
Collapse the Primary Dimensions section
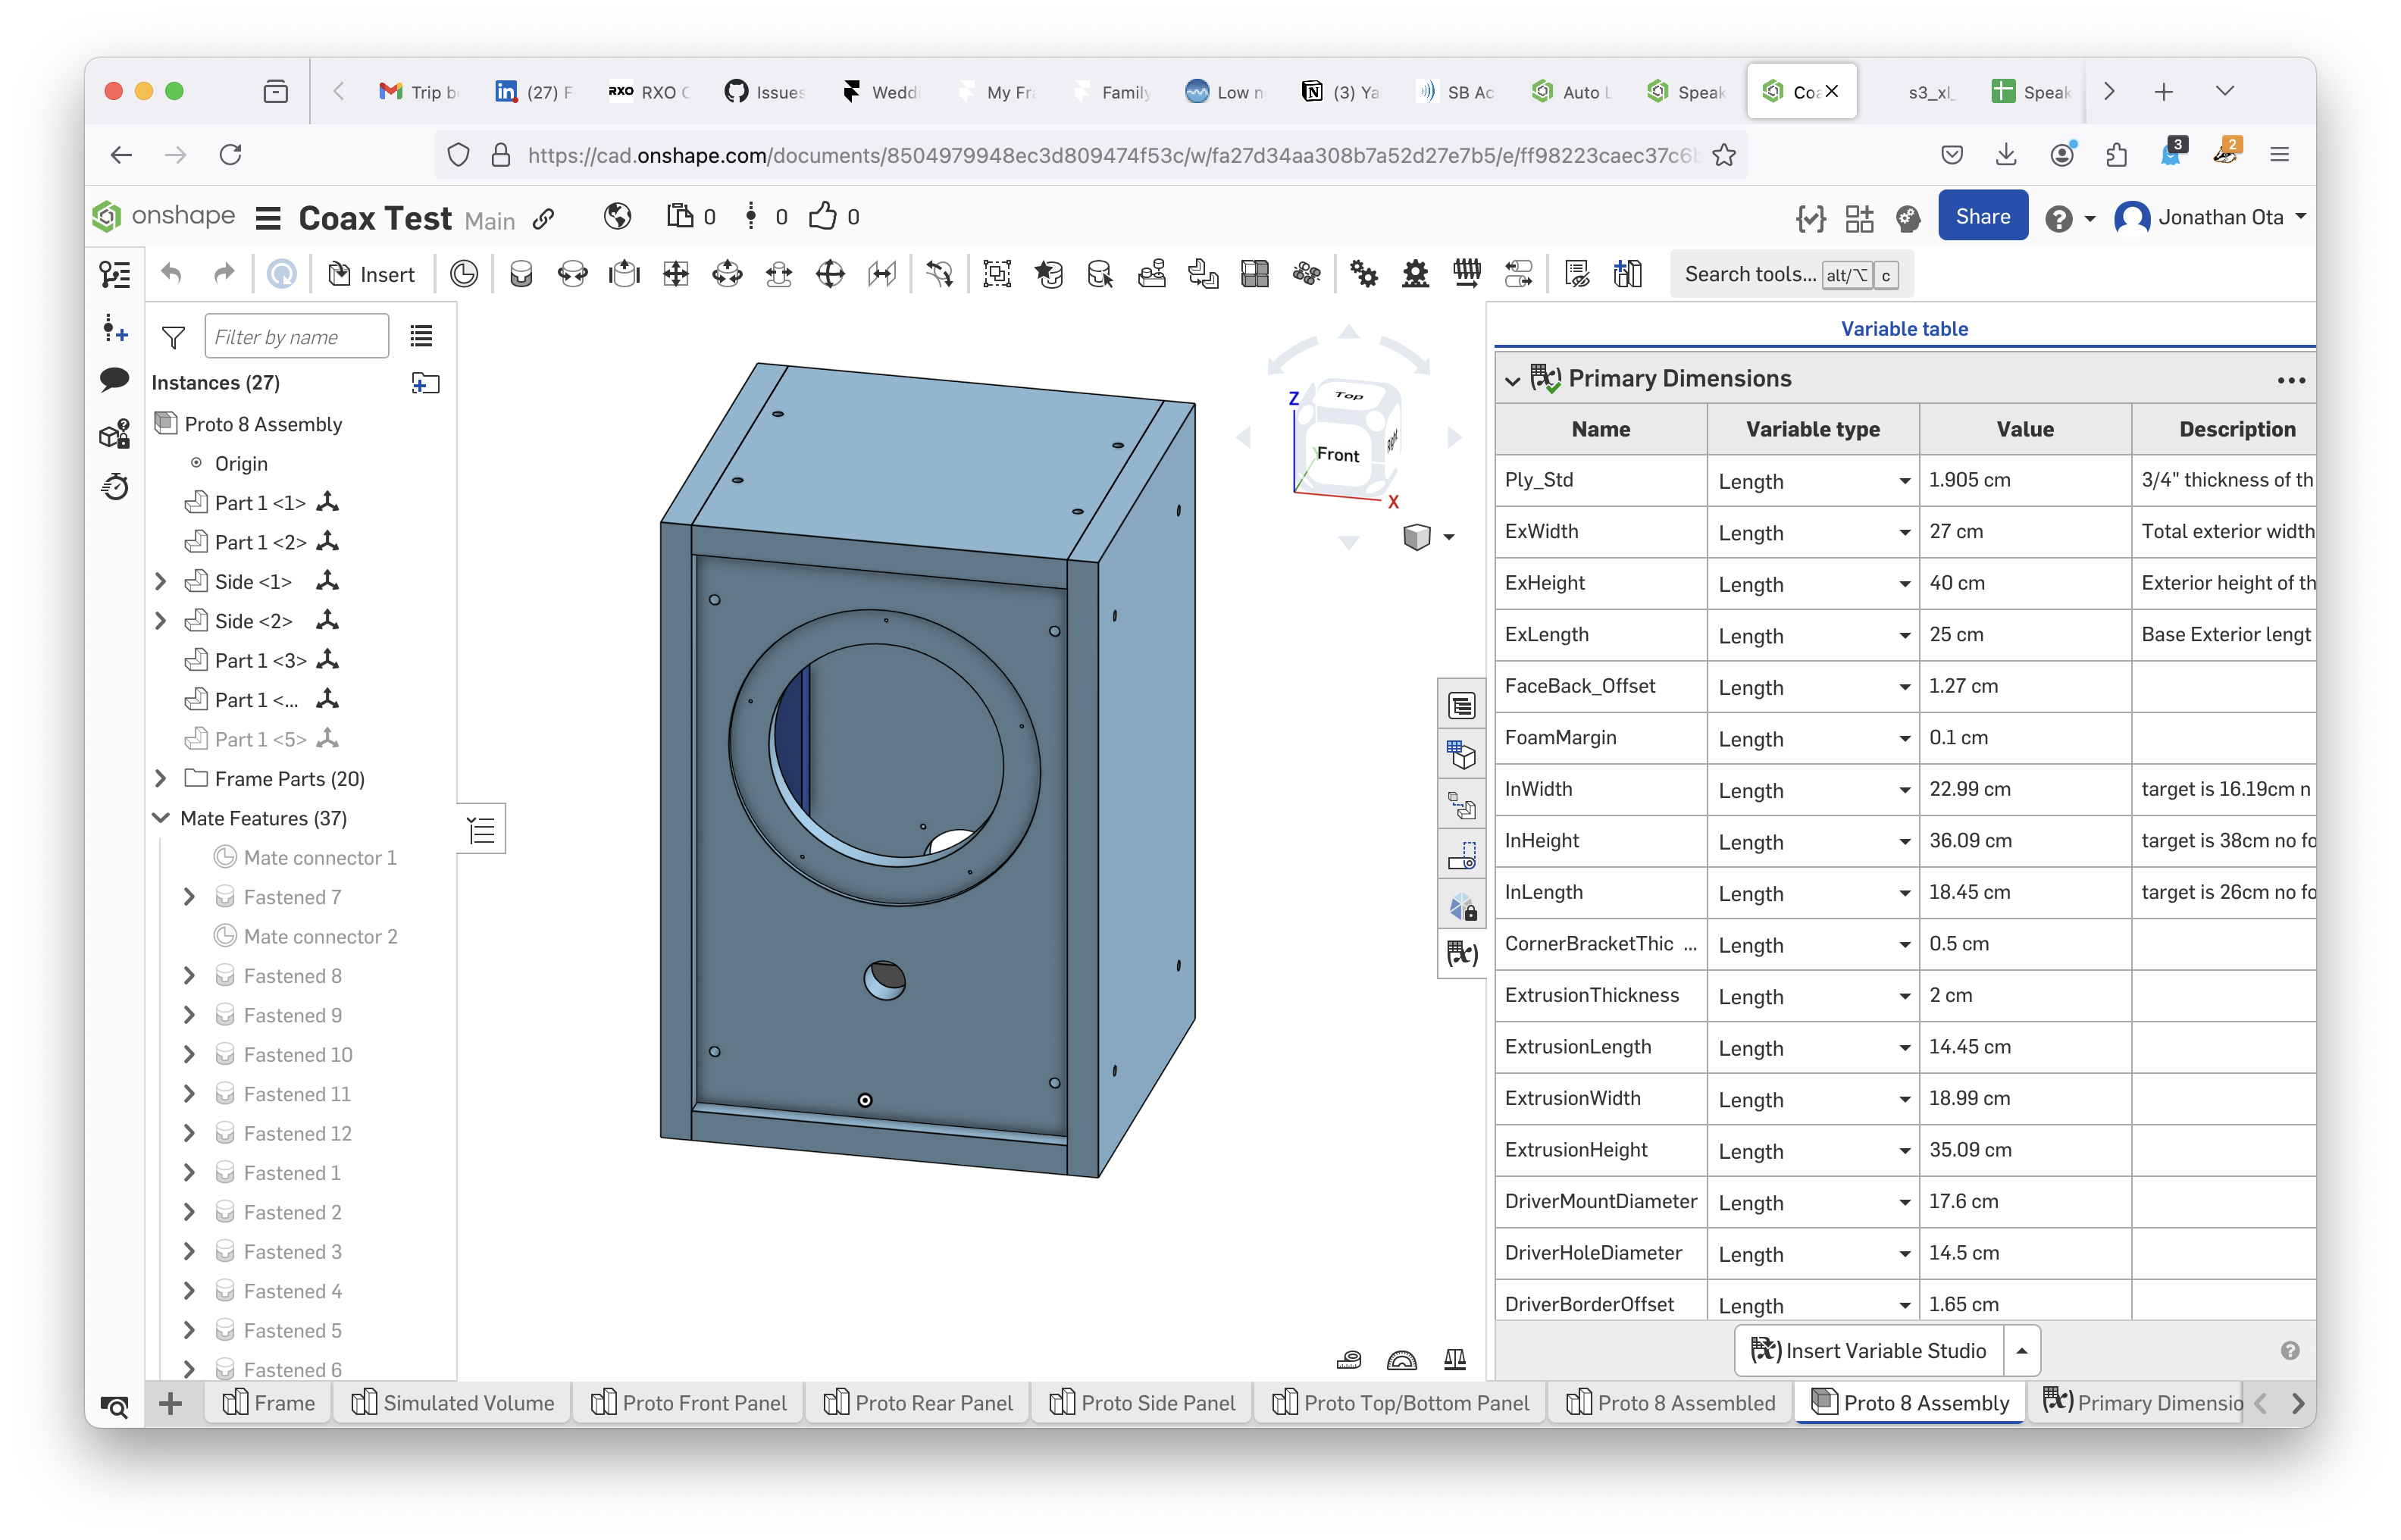point(1512,380)
